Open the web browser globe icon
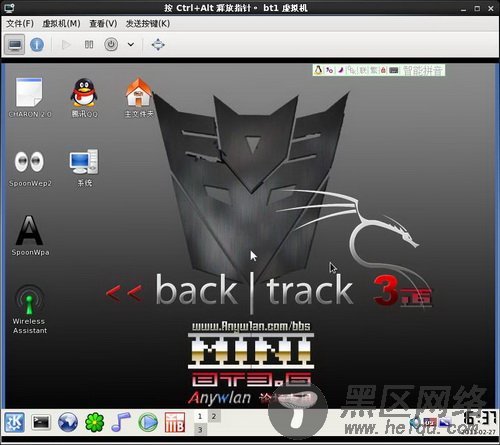The image size is (500, 445). click(68, 422)
